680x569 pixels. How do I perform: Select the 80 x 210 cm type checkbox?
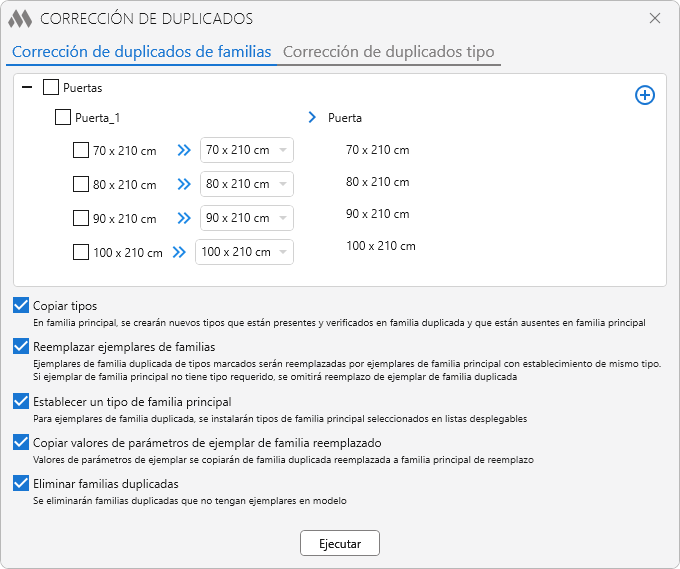pyautogui.click(x=81, y=185)
